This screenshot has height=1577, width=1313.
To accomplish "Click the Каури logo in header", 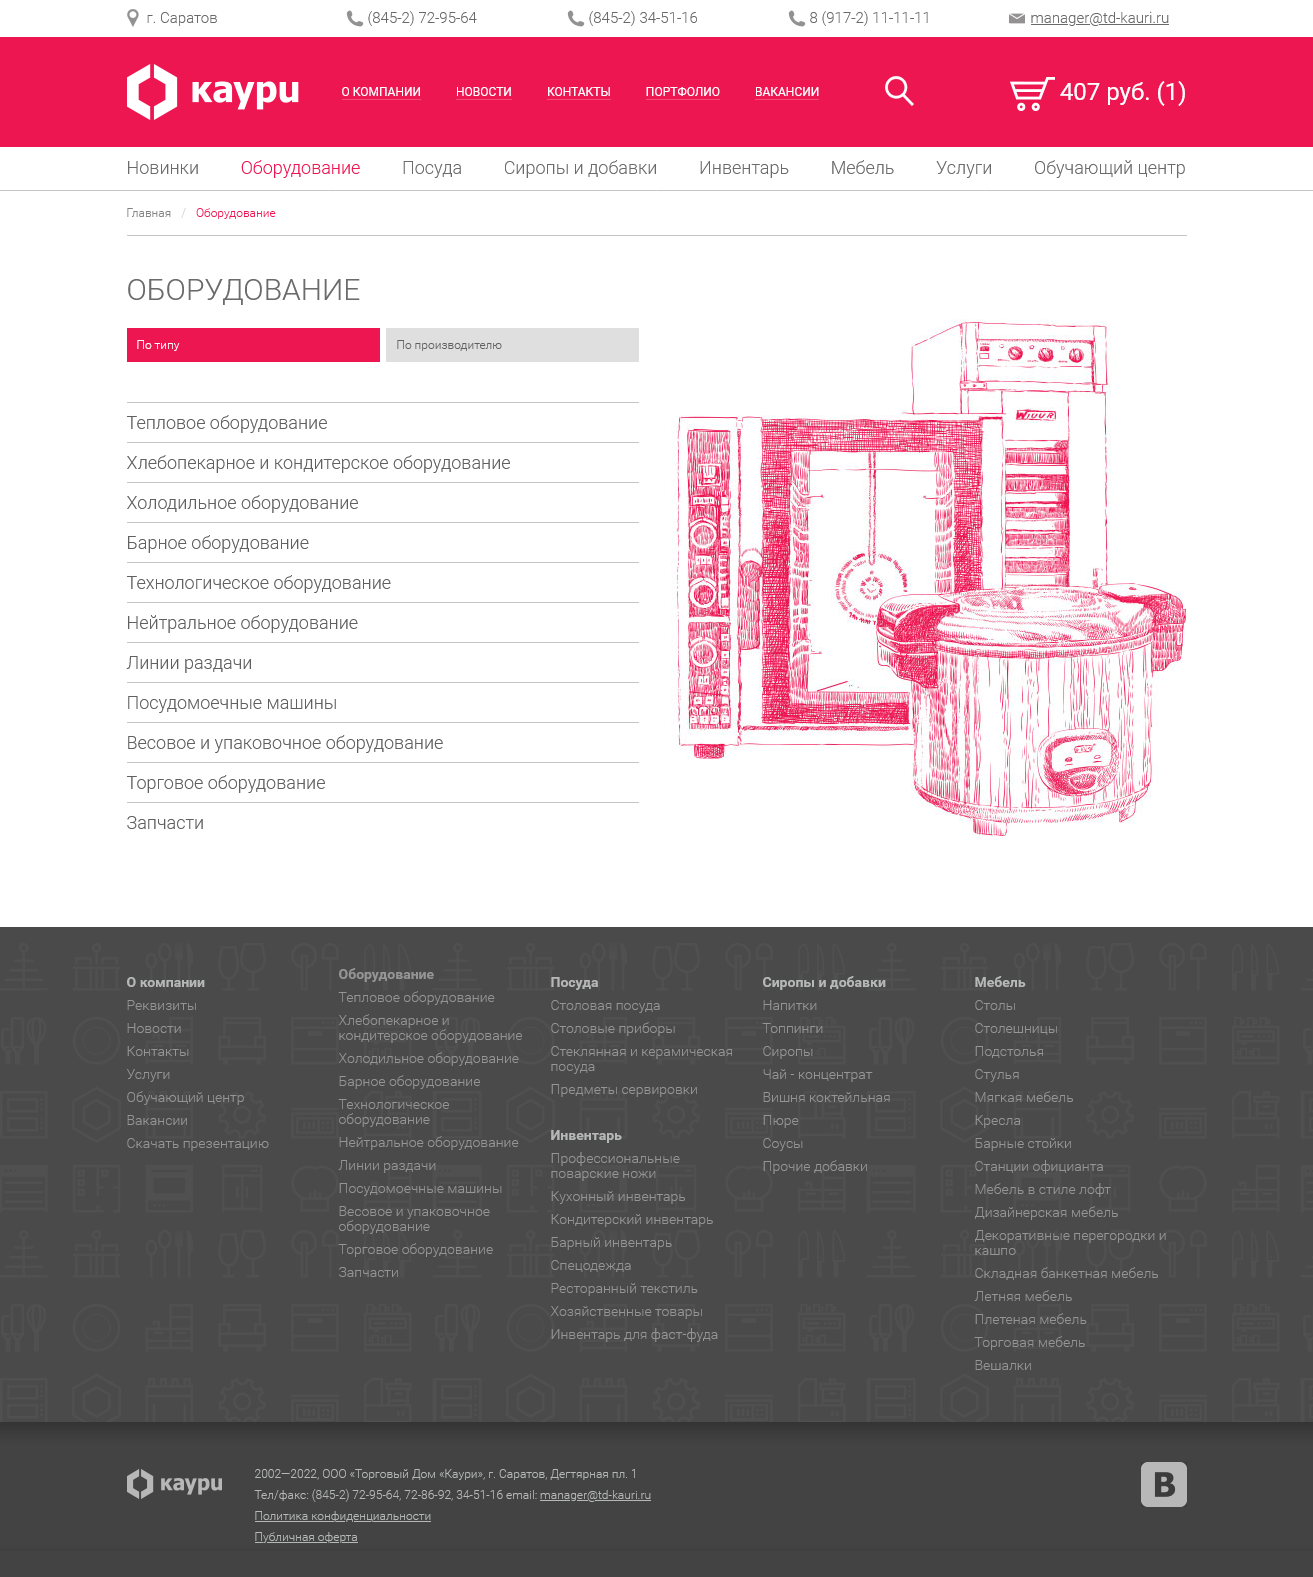I will pos(213,92).
